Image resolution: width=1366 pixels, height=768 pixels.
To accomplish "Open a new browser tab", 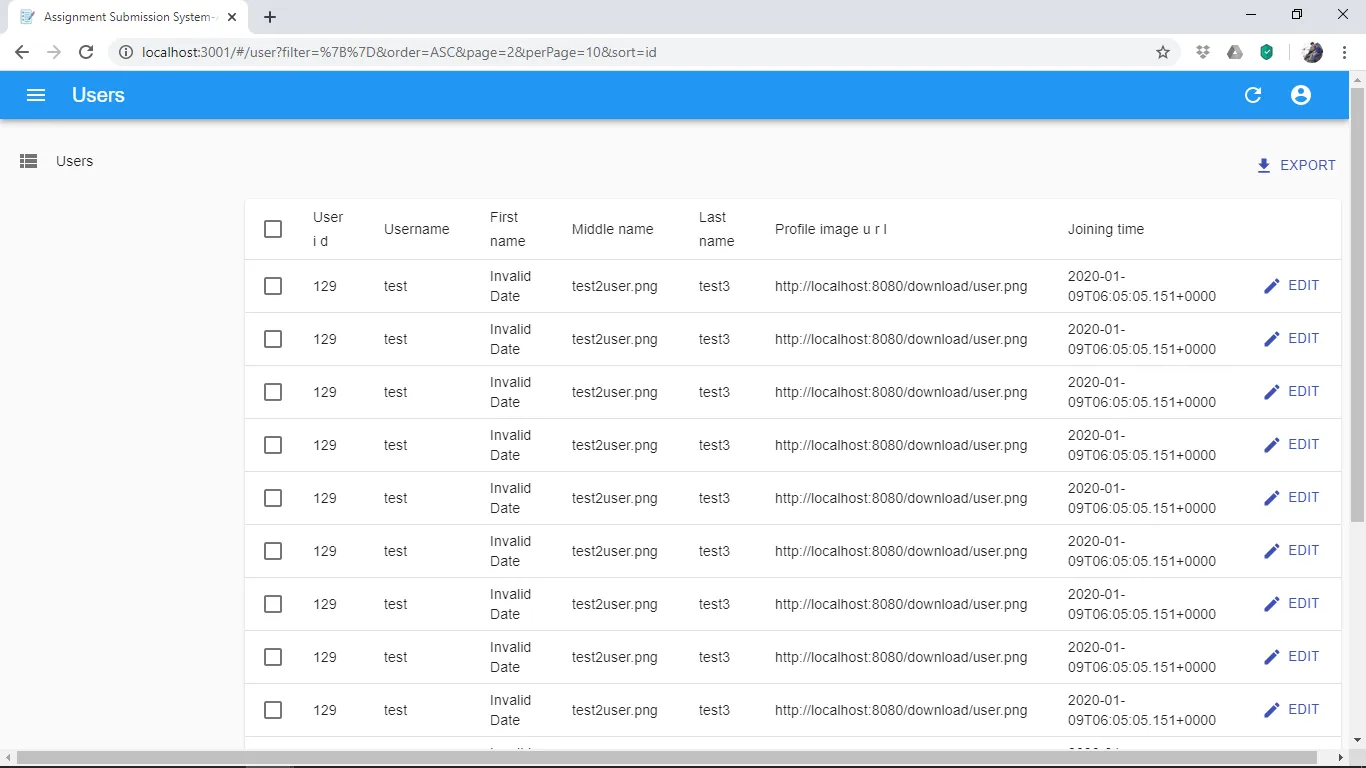I will (x=270, y=17).
